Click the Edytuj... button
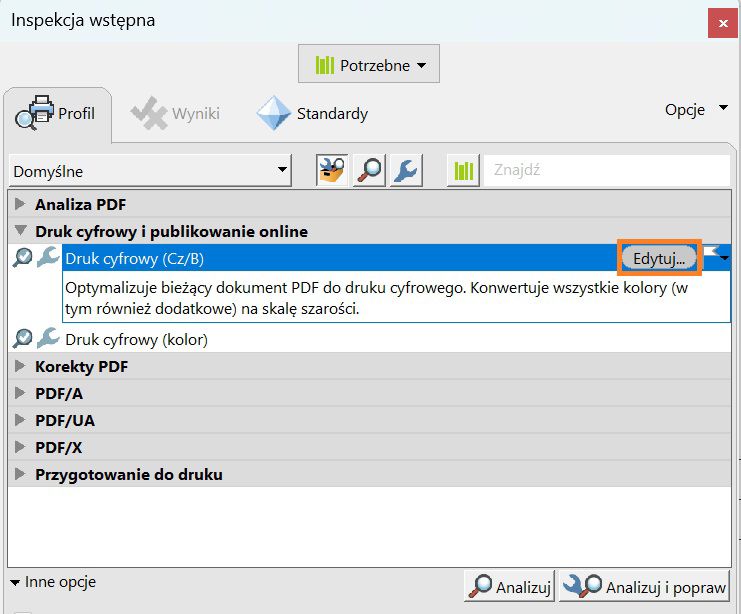Screen dimensions: 741x614 point(659,259)
